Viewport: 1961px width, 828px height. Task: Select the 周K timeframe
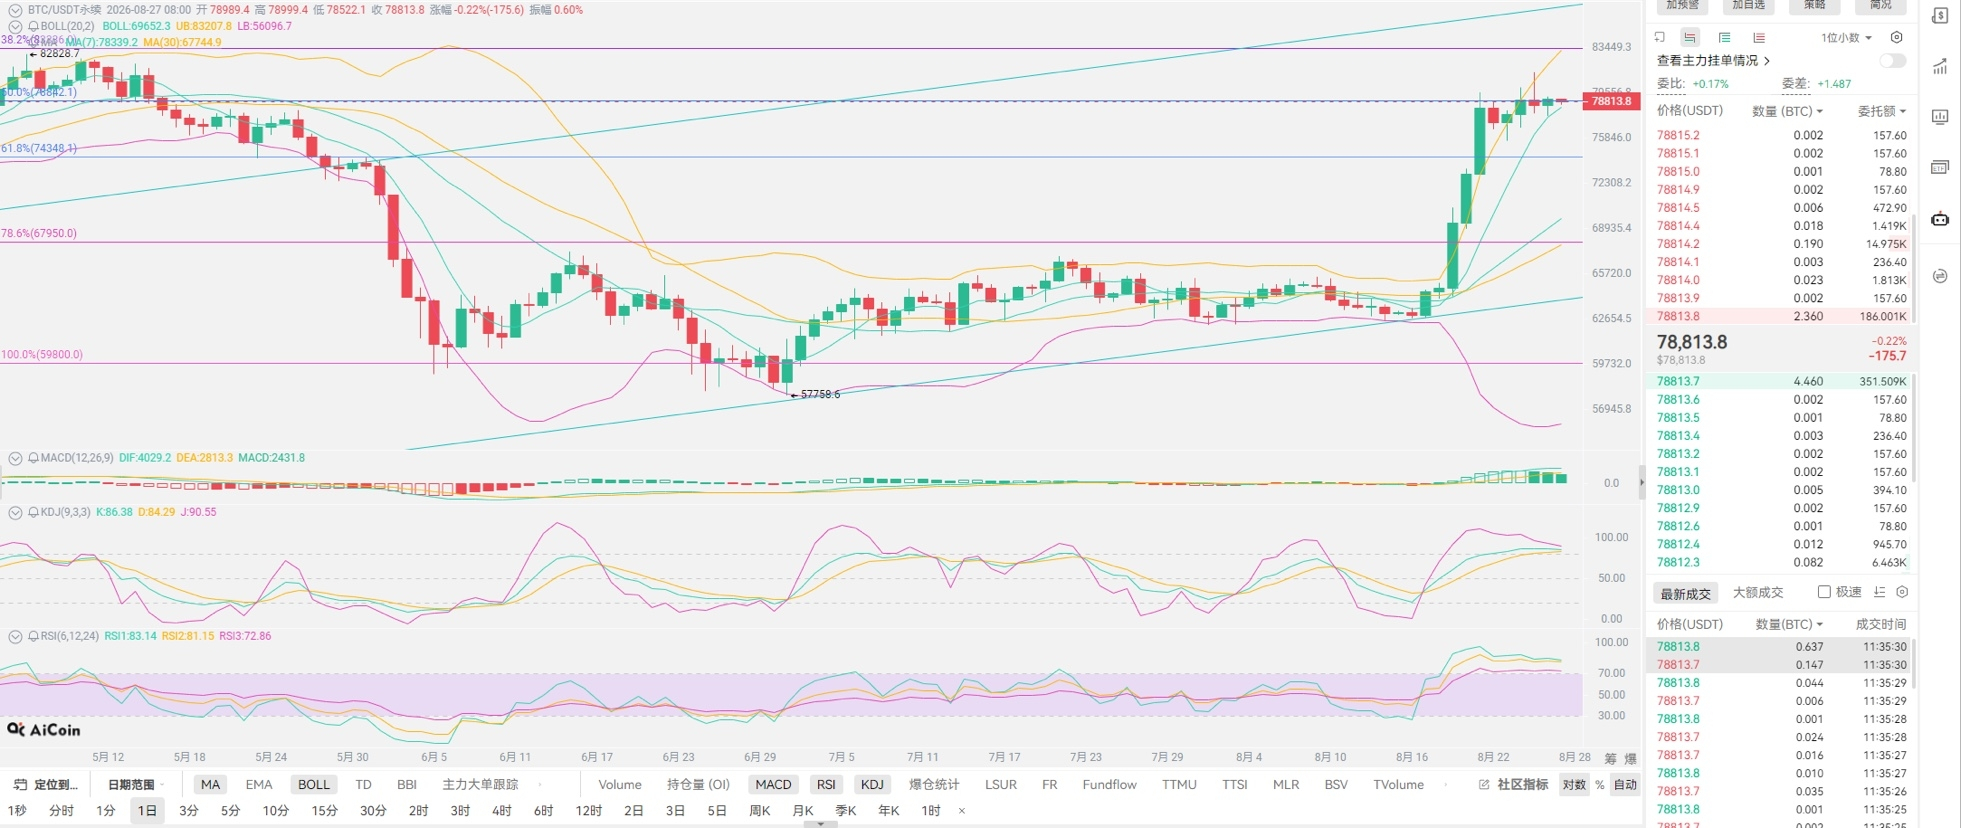coord(760,811)
